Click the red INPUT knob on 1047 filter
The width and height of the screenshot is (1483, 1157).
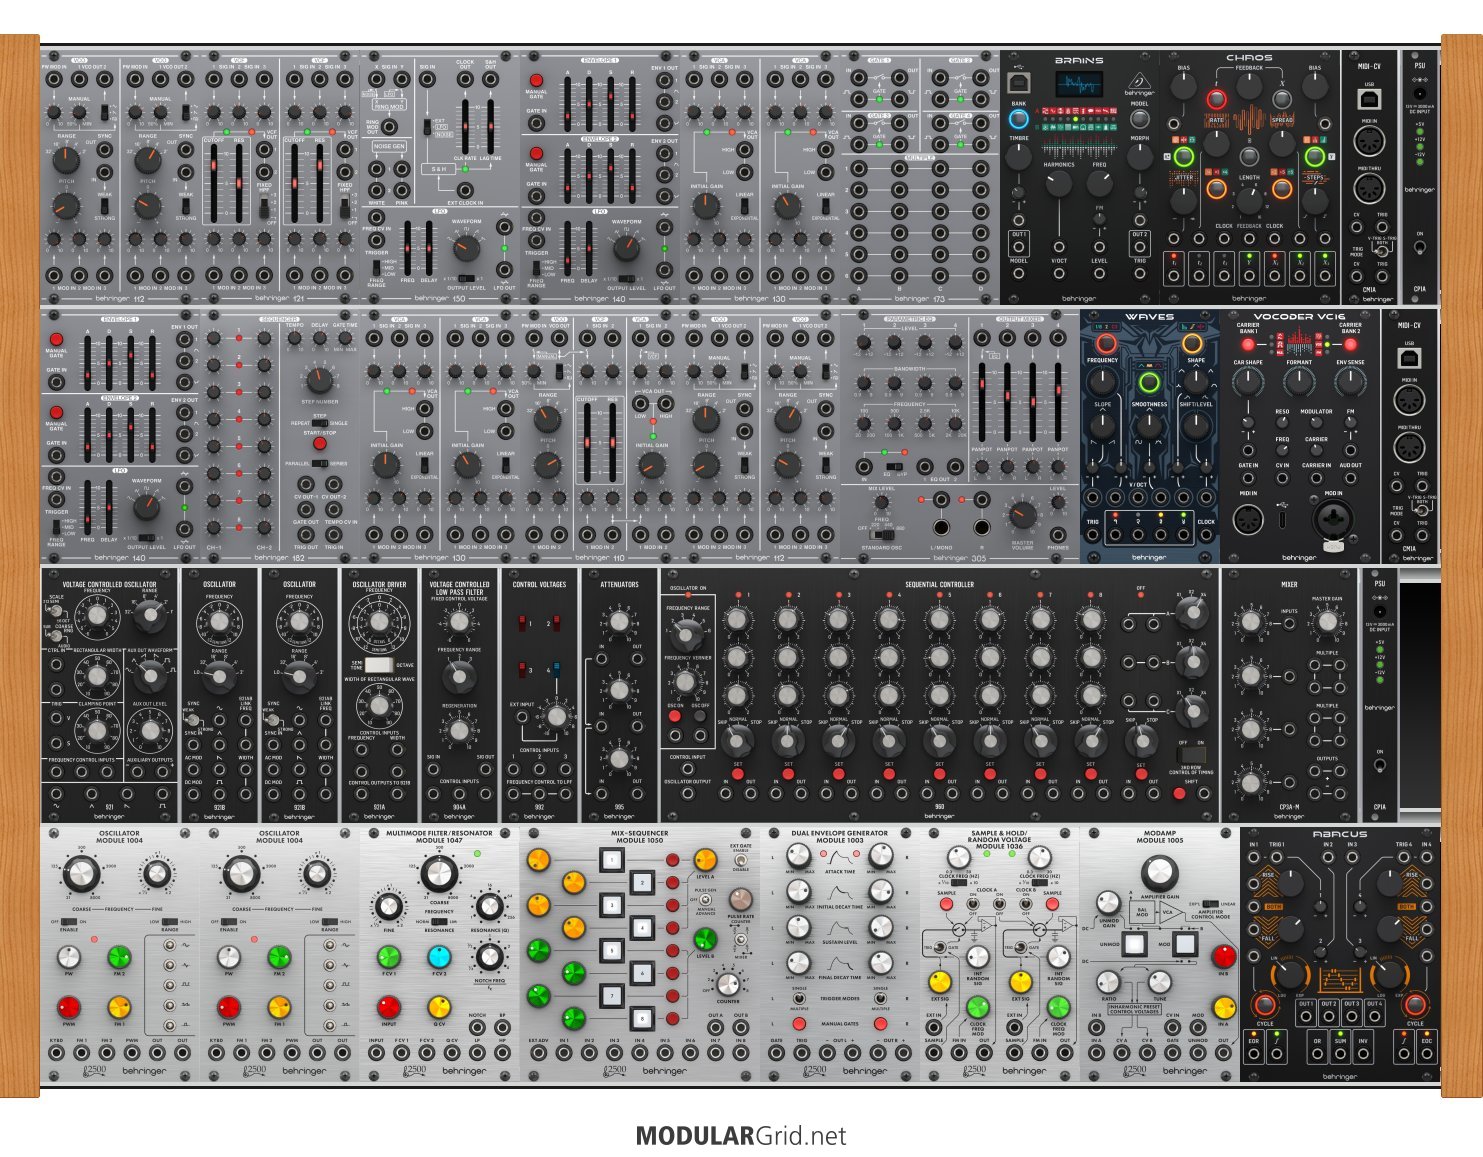(389, 1007)
